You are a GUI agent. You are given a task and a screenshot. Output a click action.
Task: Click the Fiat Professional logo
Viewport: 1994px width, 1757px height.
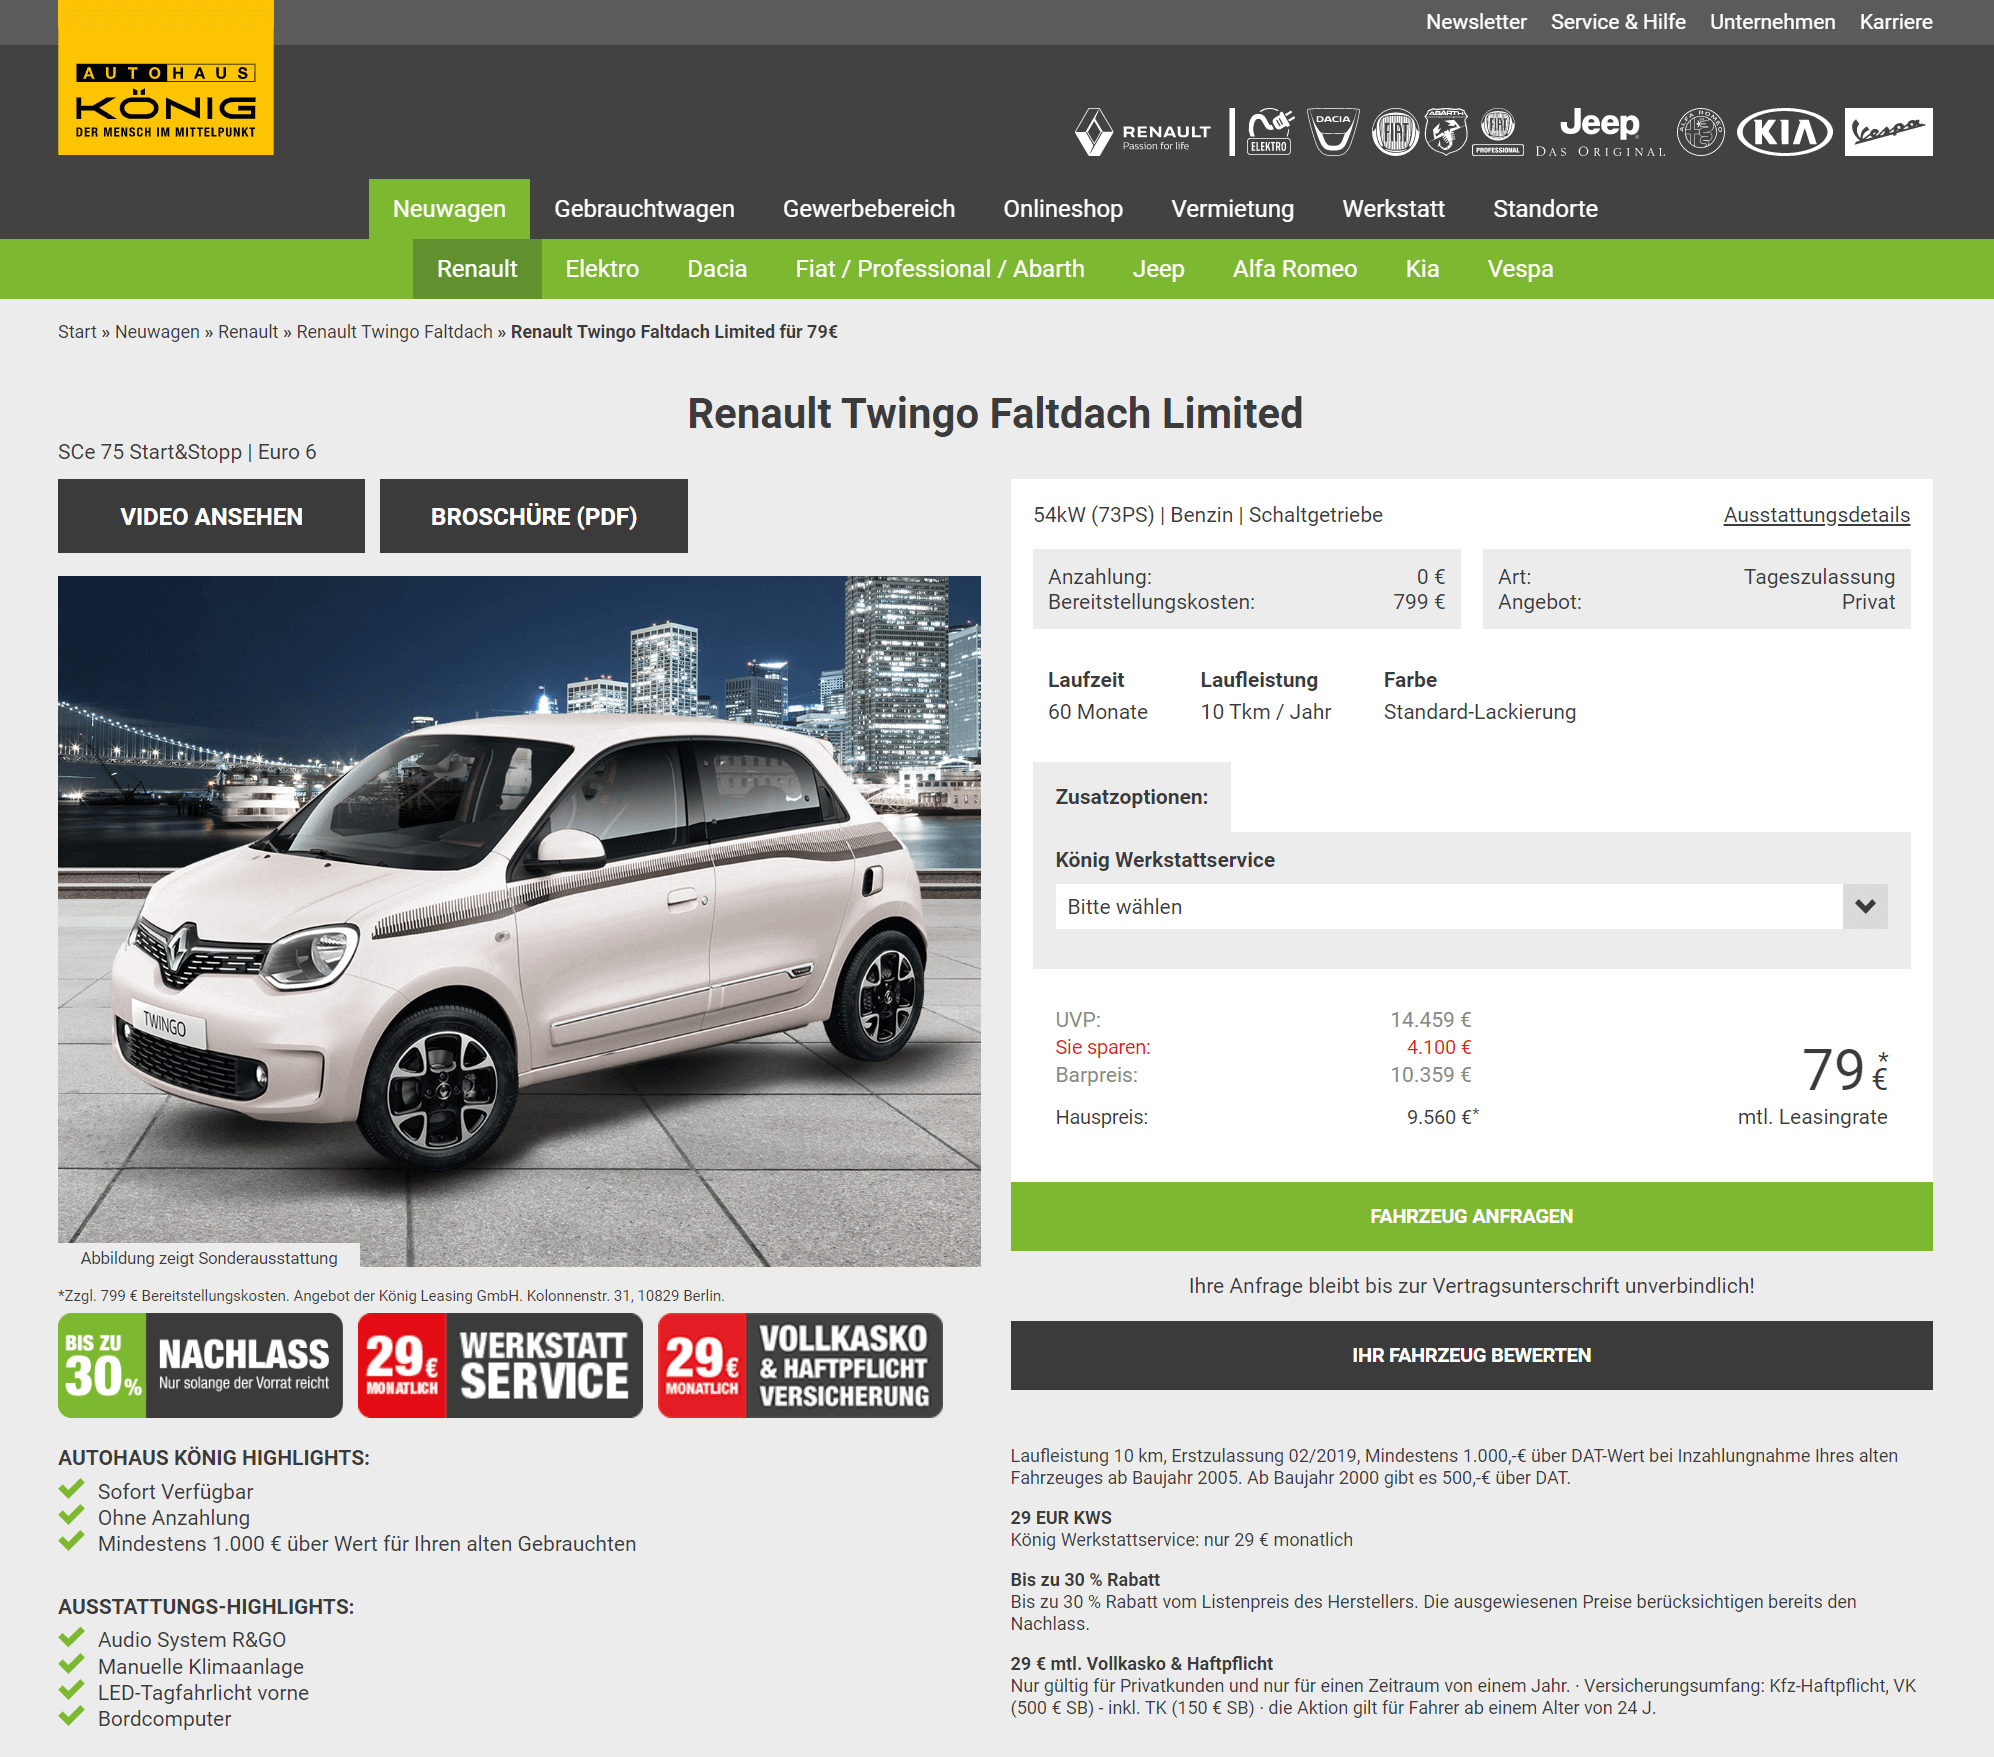(1498, 132)
